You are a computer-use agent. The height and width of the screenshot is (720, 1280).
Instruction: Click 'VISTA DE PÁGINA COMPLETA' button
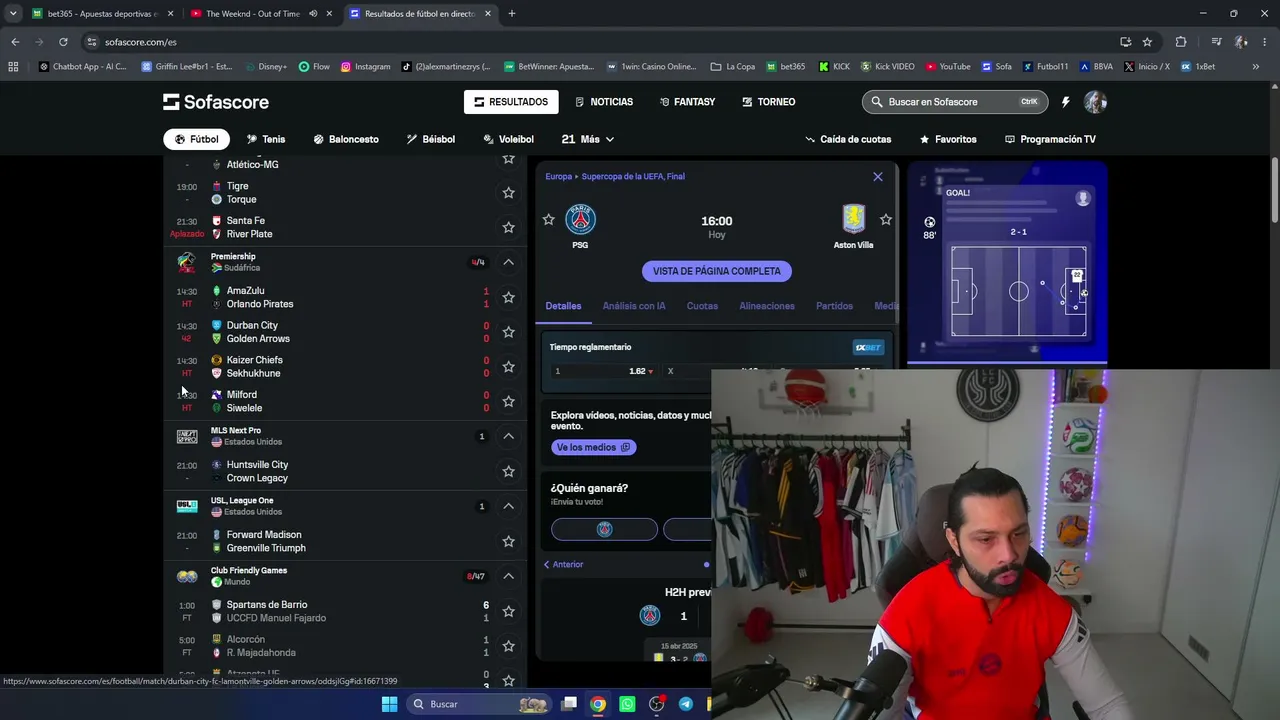tap(716, 271)
